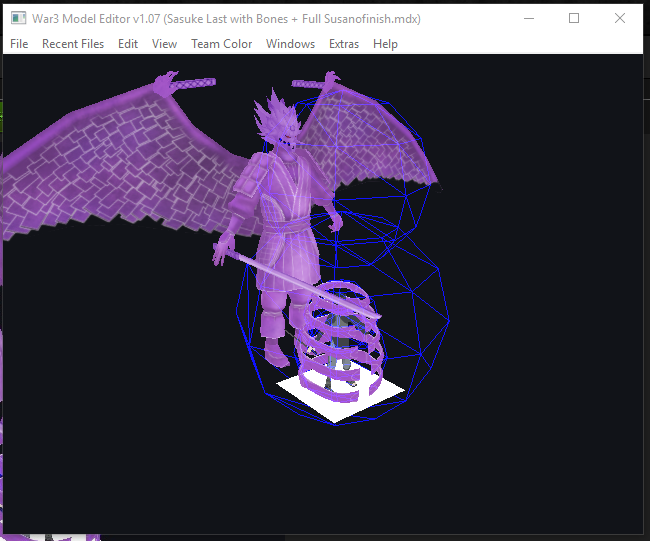The height and width of the screenshot is (541, 650).
Task: Open the File menu
Action: (19, 44)
